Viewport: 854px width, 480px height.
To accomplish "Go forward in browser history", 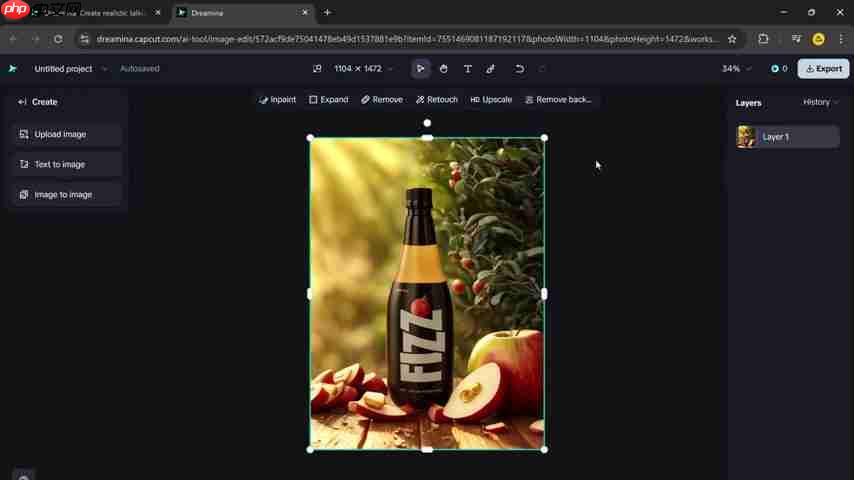I will (x=35, y=39).
